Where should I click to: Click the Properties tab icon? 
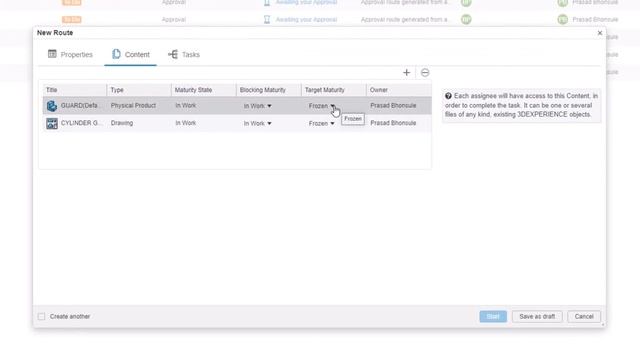(52, 54)
